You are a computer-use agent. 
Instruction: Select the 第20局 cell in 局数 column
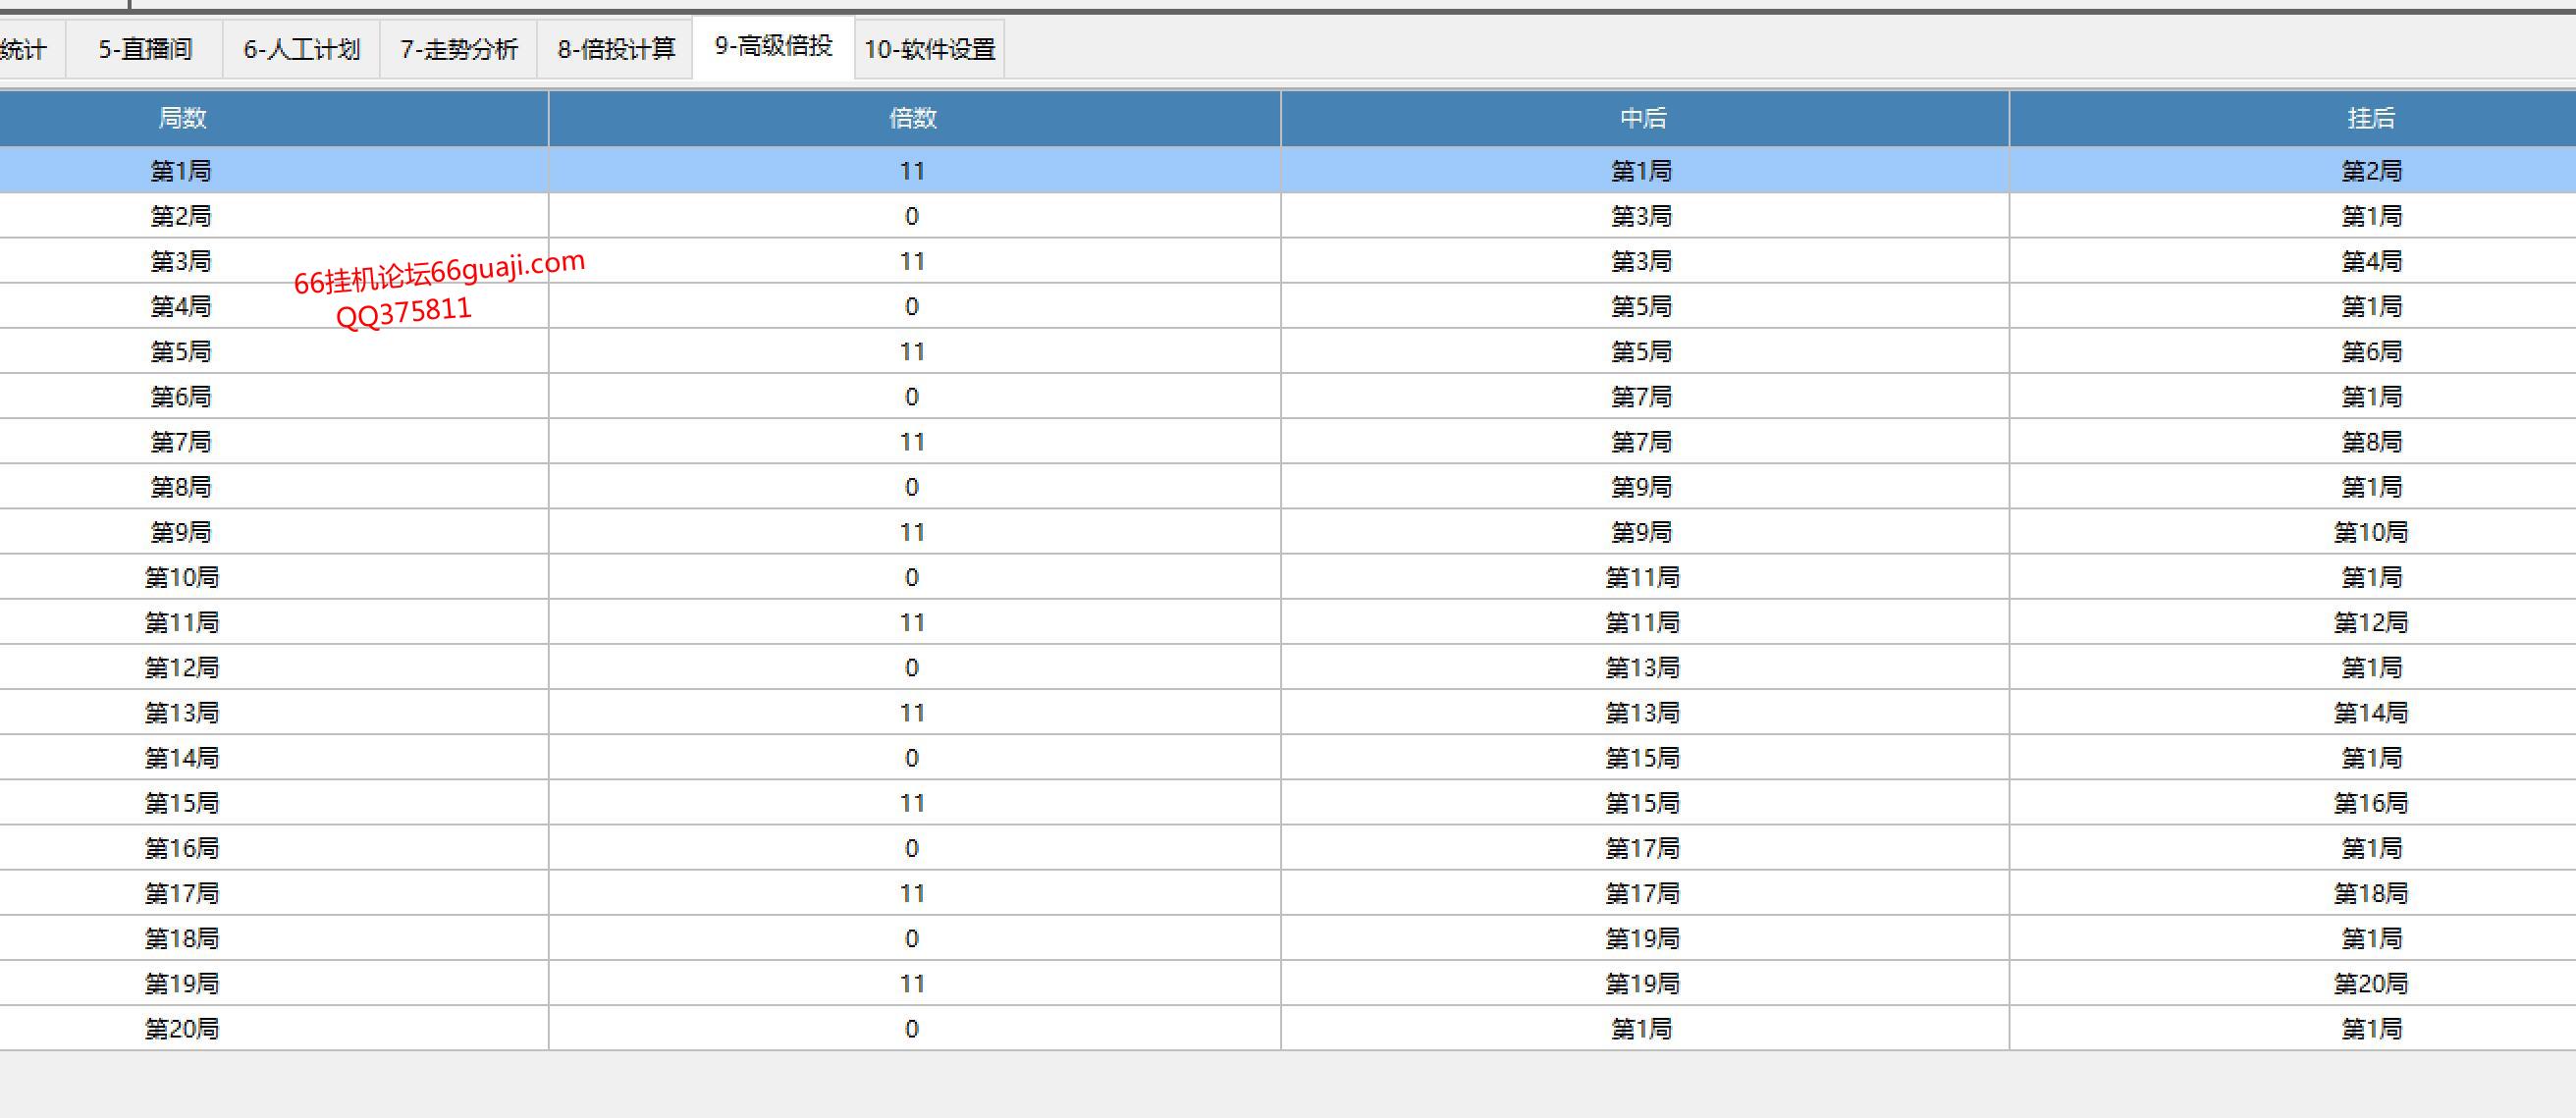[274, 1028]
